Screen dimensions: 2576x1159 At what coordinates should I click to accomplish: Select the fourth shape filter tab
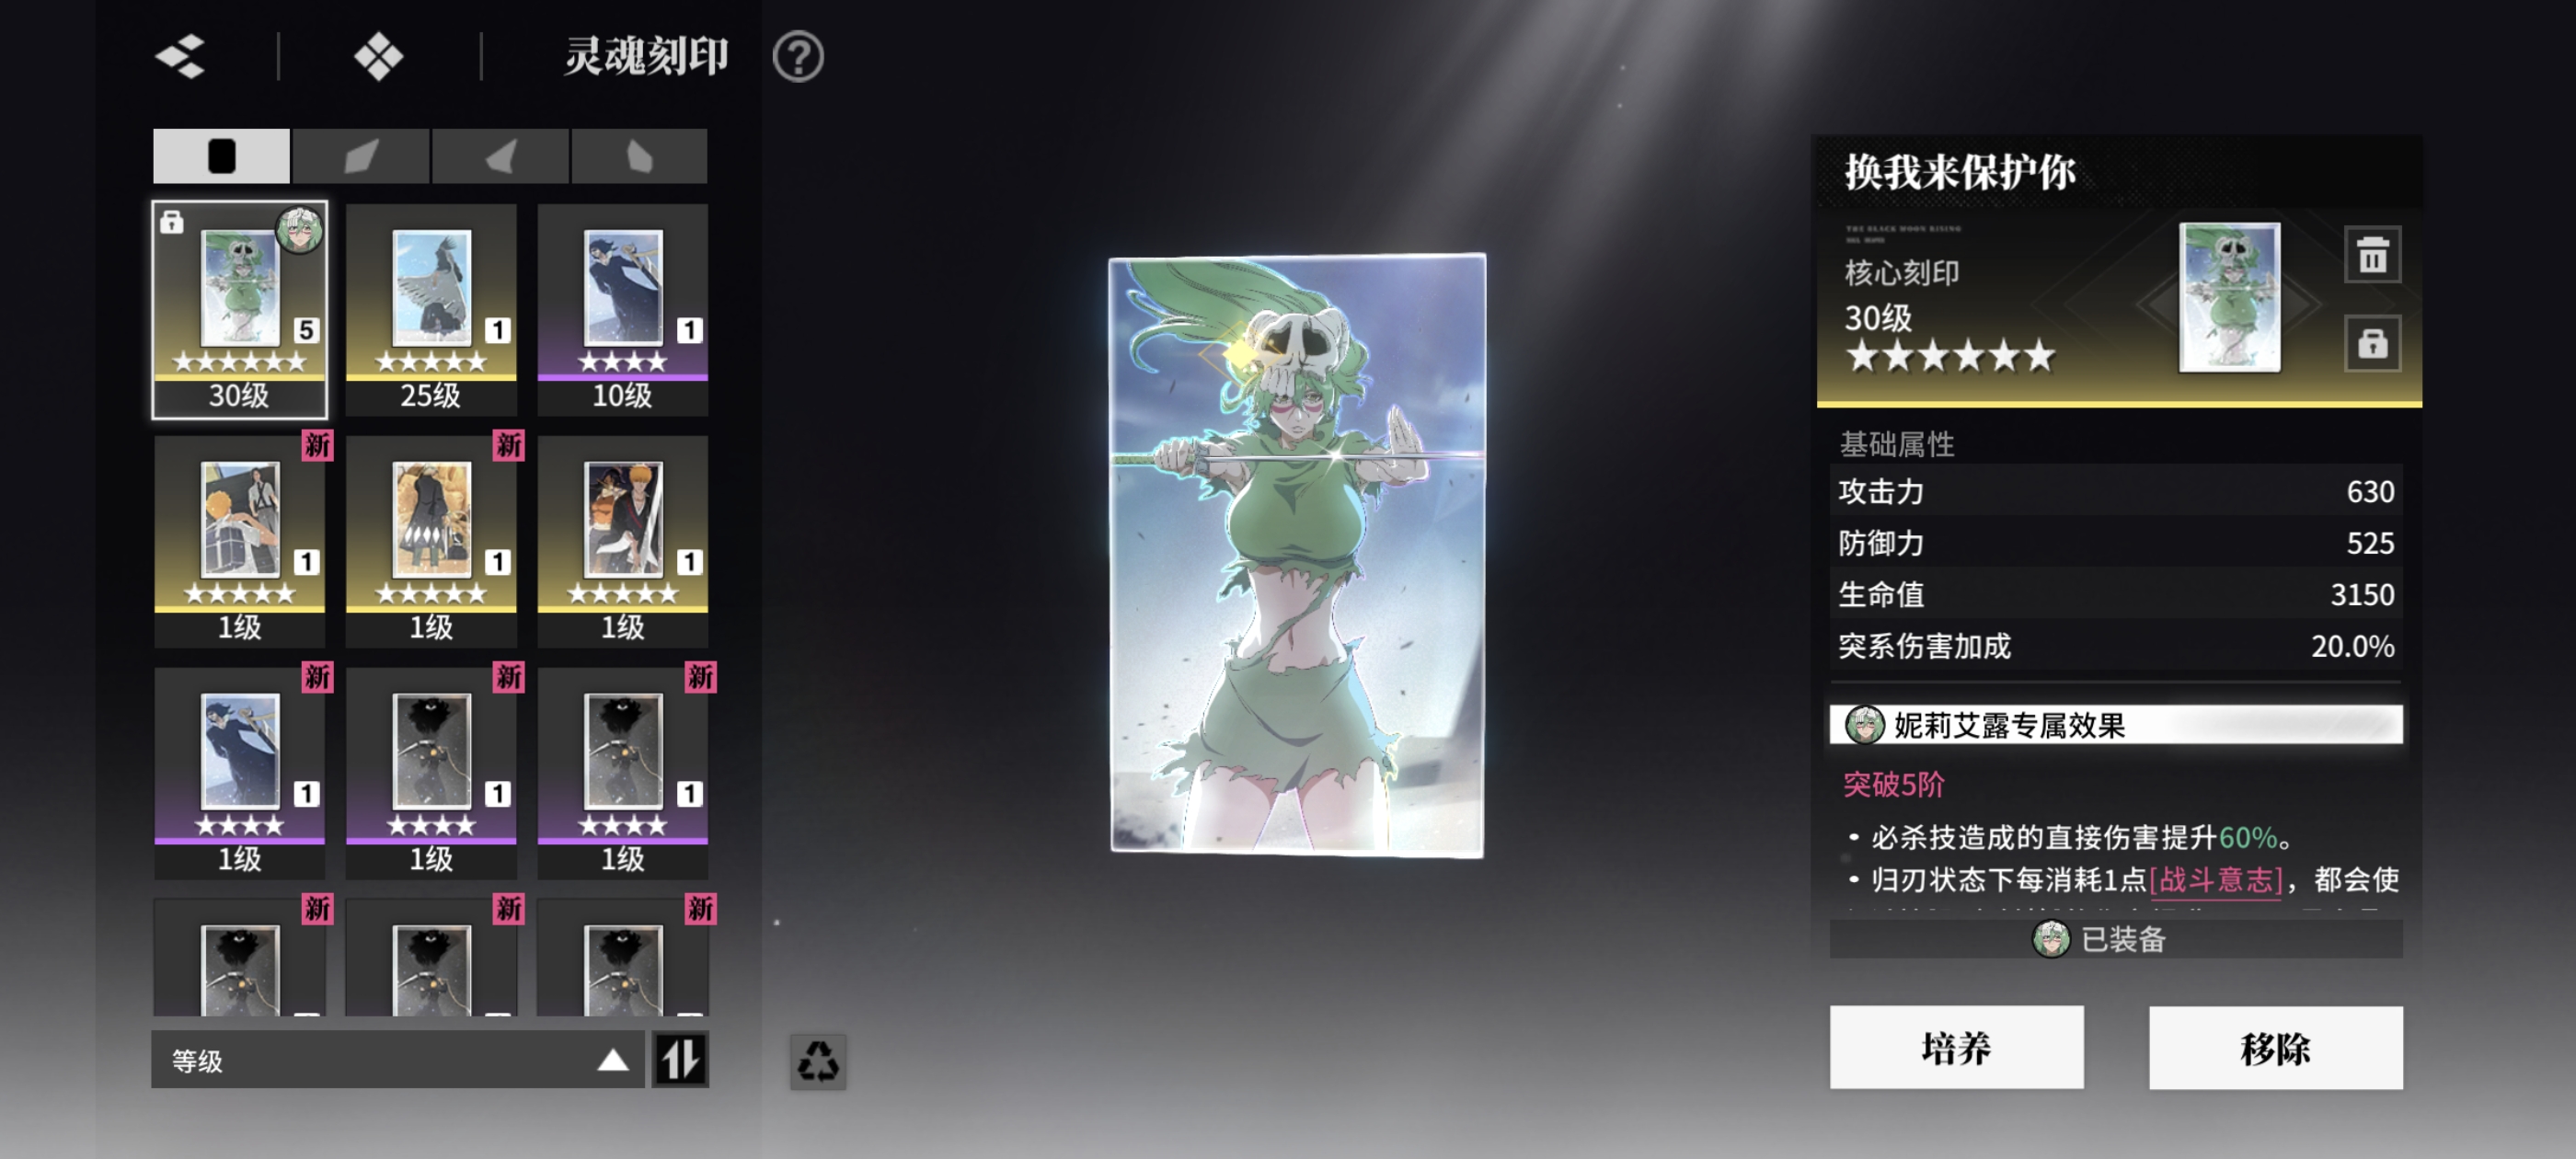[639, 156]
